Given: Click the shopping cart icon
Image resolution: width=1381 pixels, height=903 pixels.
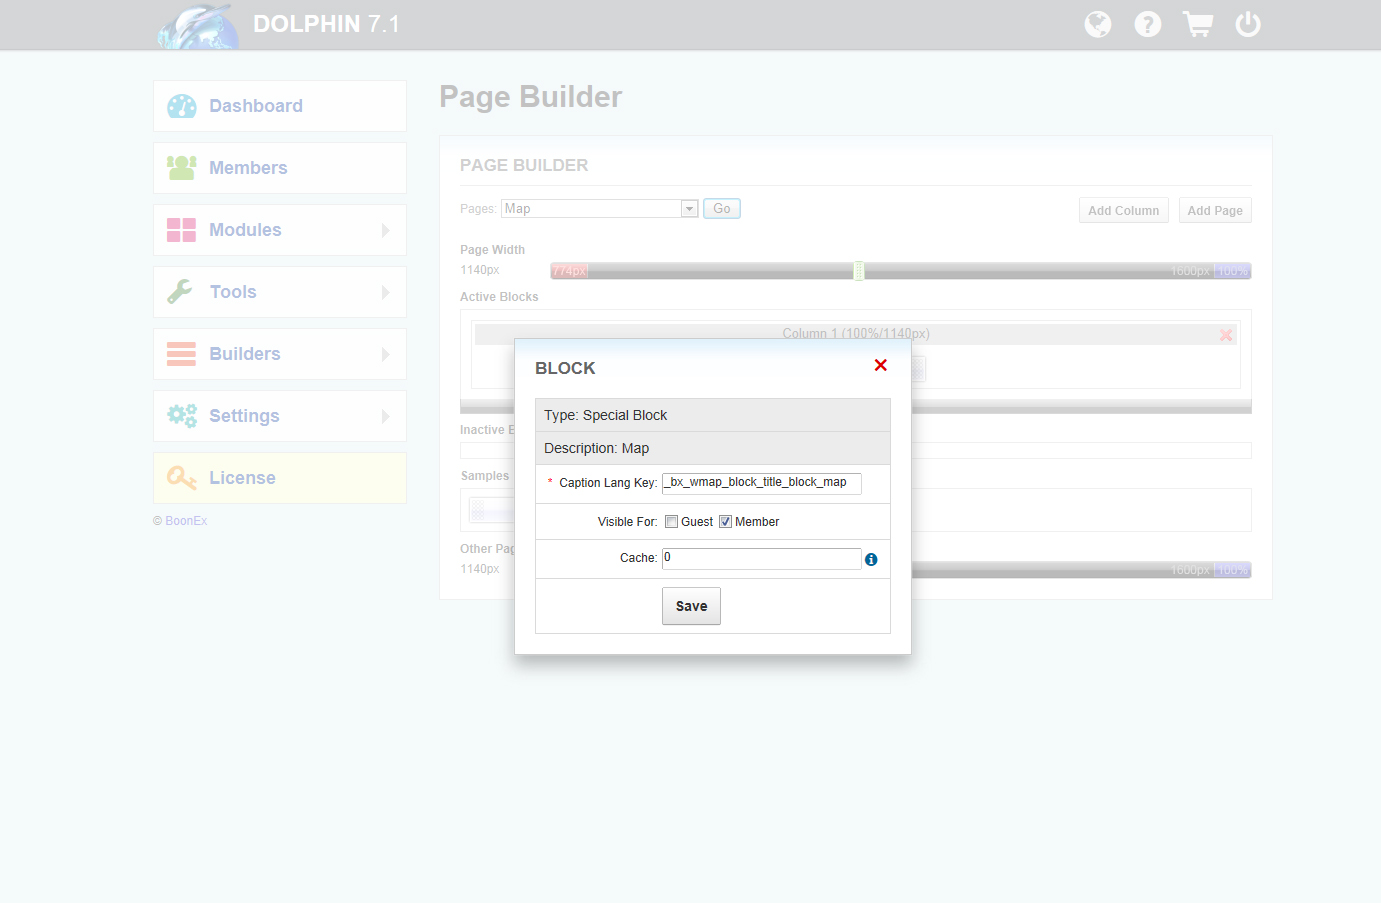Looking at the screenshot, I should (x=1197, y=24).
